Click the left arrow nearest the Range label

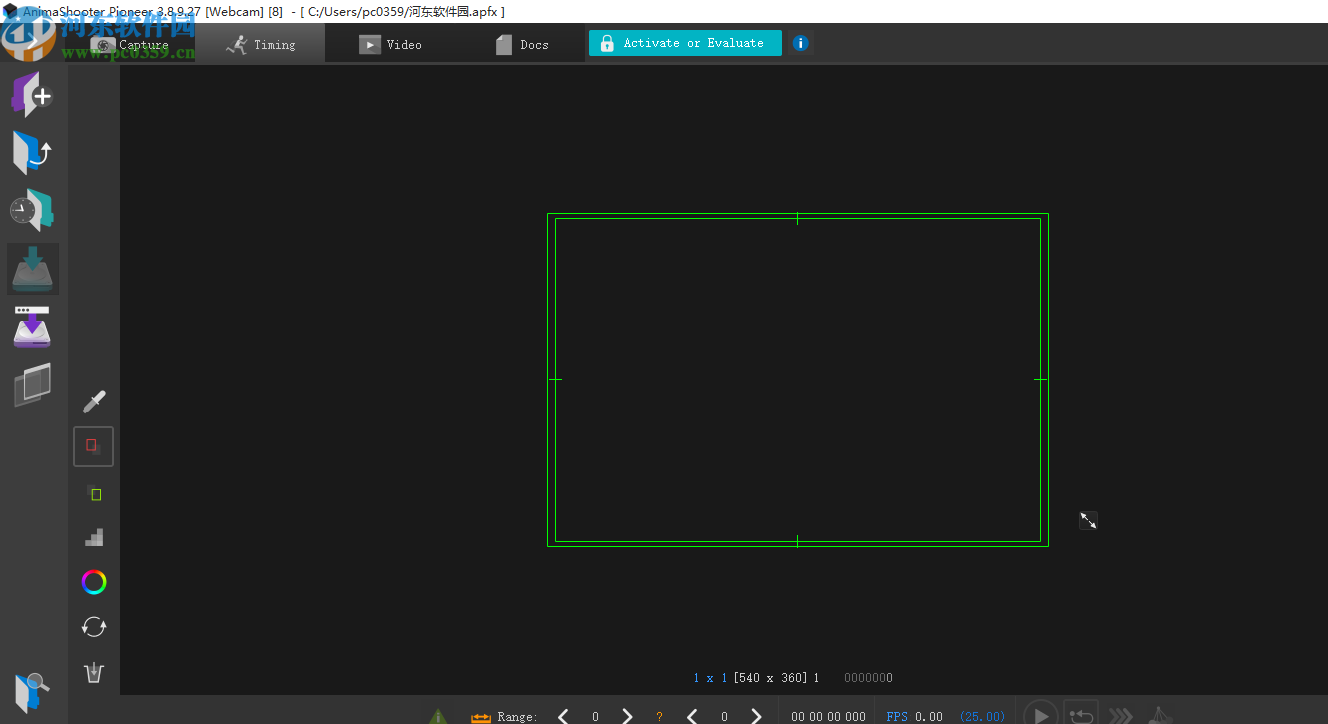point(563,716)
